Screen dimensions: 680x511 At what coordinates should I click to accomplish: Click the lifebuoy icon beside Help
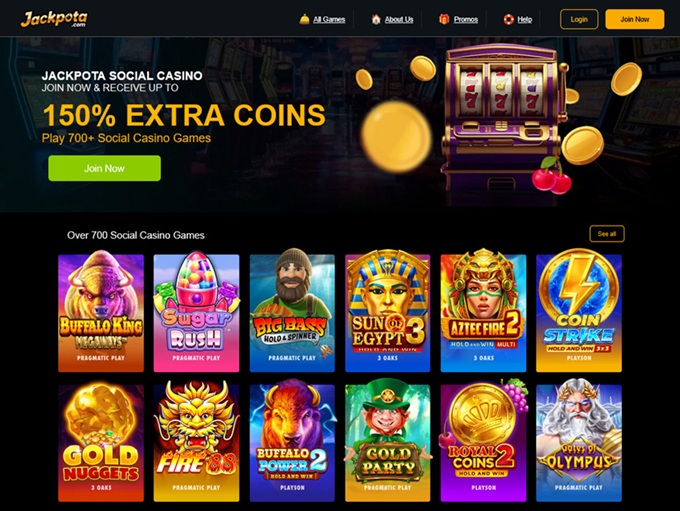pos(508,19)
